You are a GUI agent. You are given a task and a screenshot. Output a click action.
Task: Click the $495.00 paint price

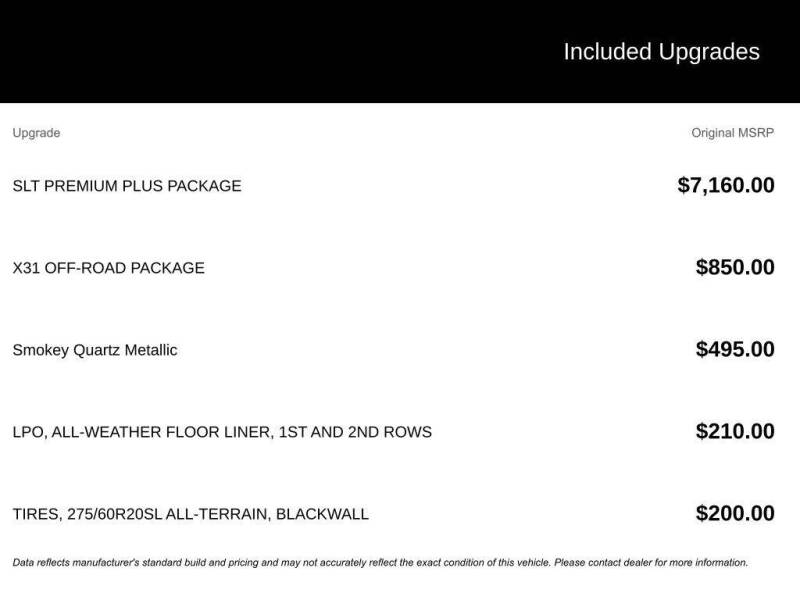coord(734,349)
